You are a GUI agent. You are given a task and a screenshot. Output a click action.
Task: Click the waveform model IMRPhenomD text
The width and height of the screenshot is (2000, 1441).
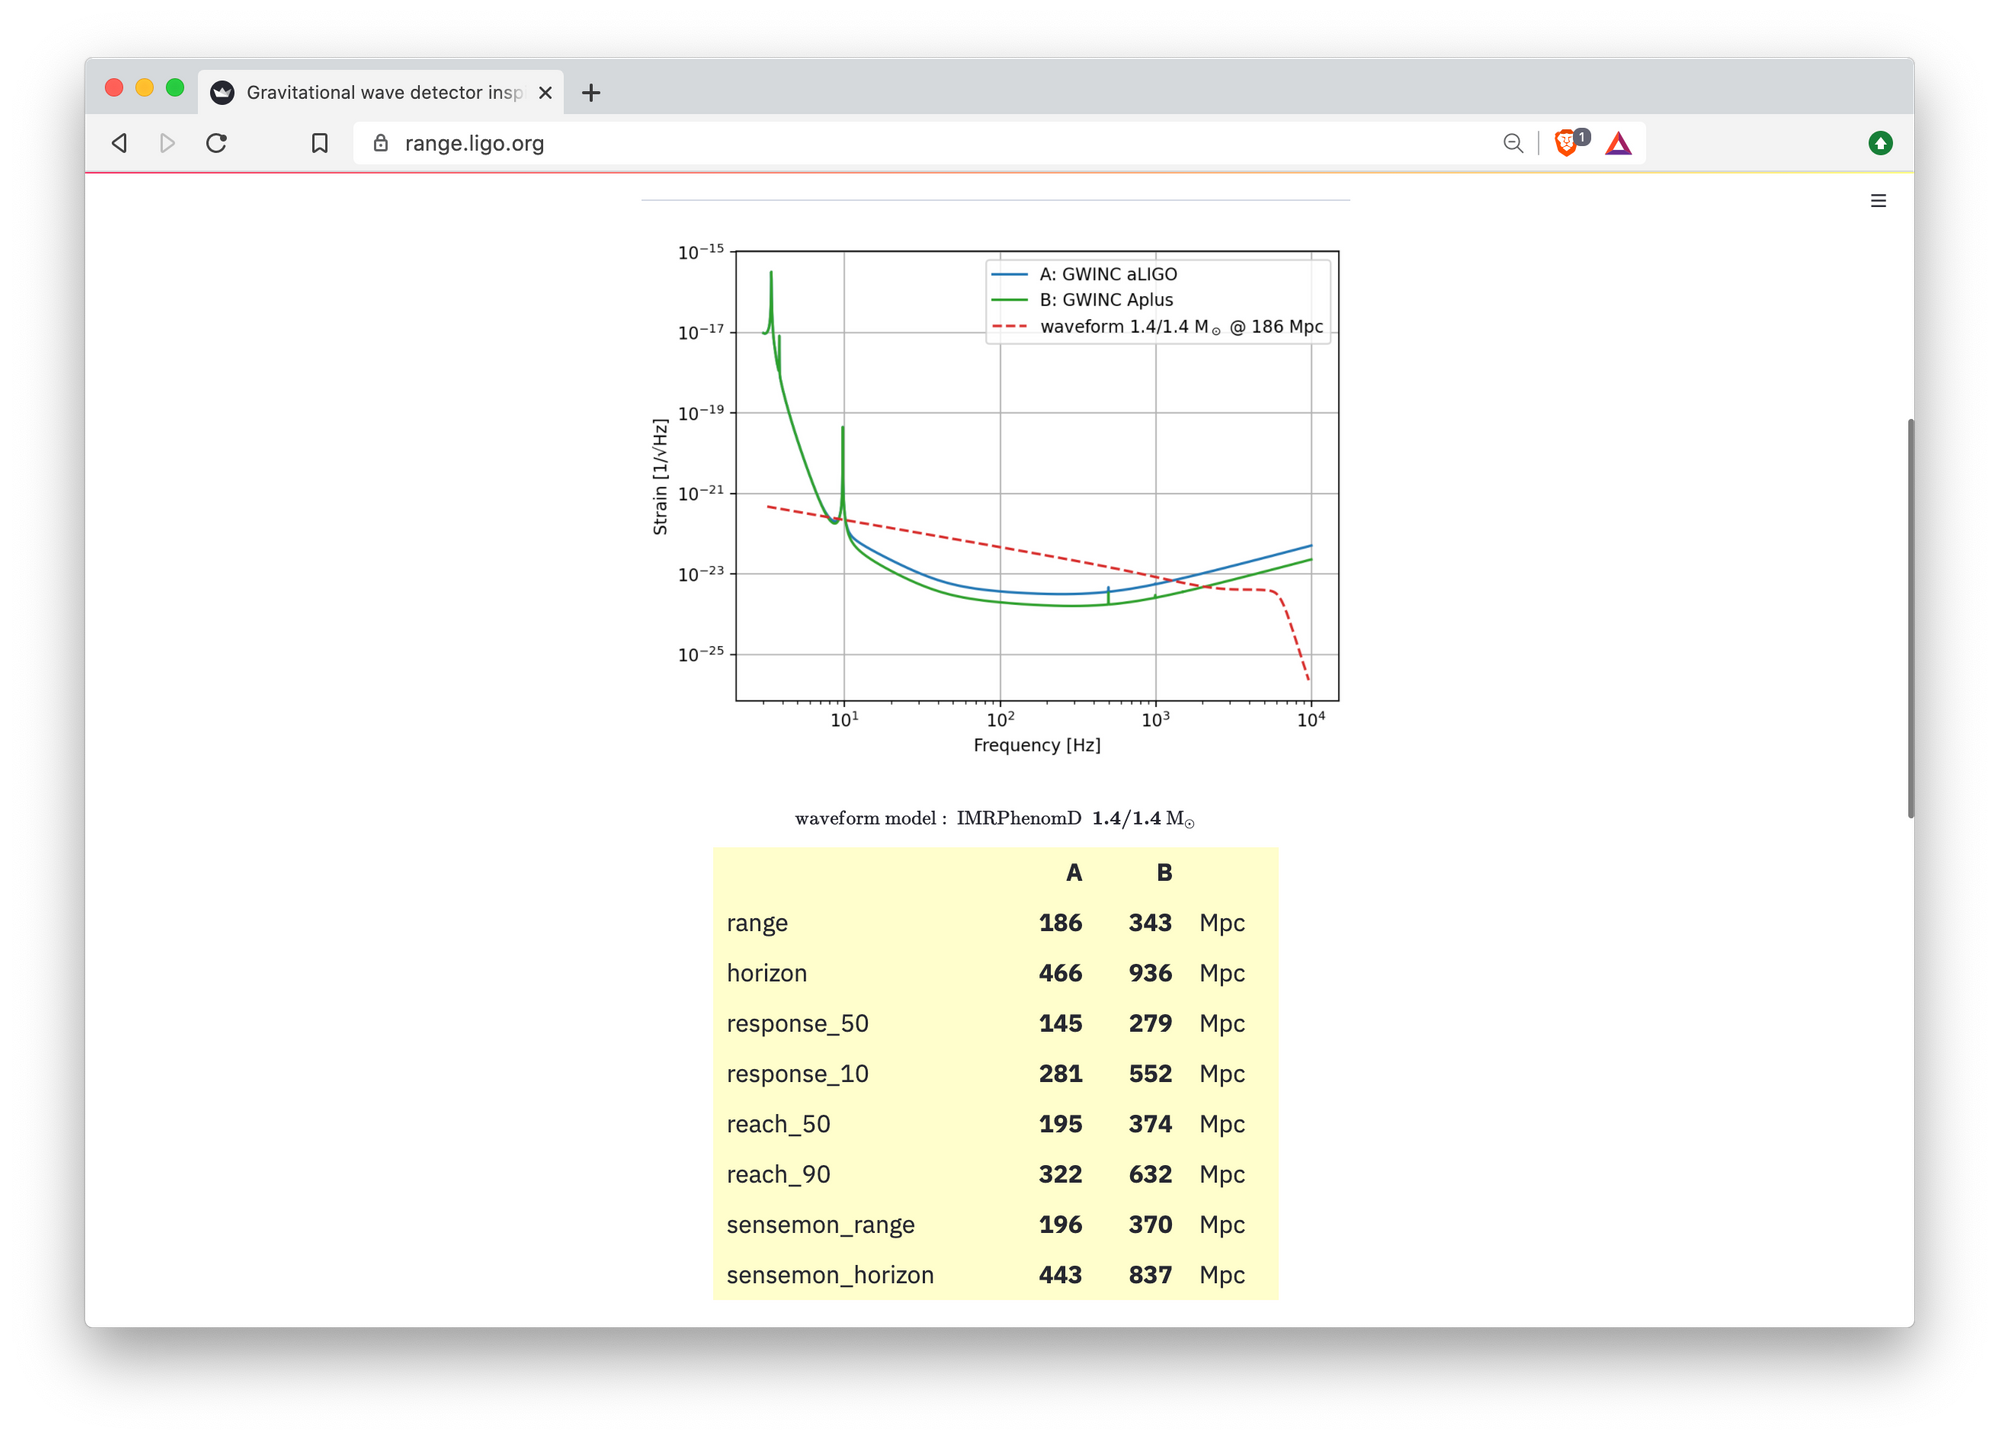pyautogui.click(x=995, y=818)
